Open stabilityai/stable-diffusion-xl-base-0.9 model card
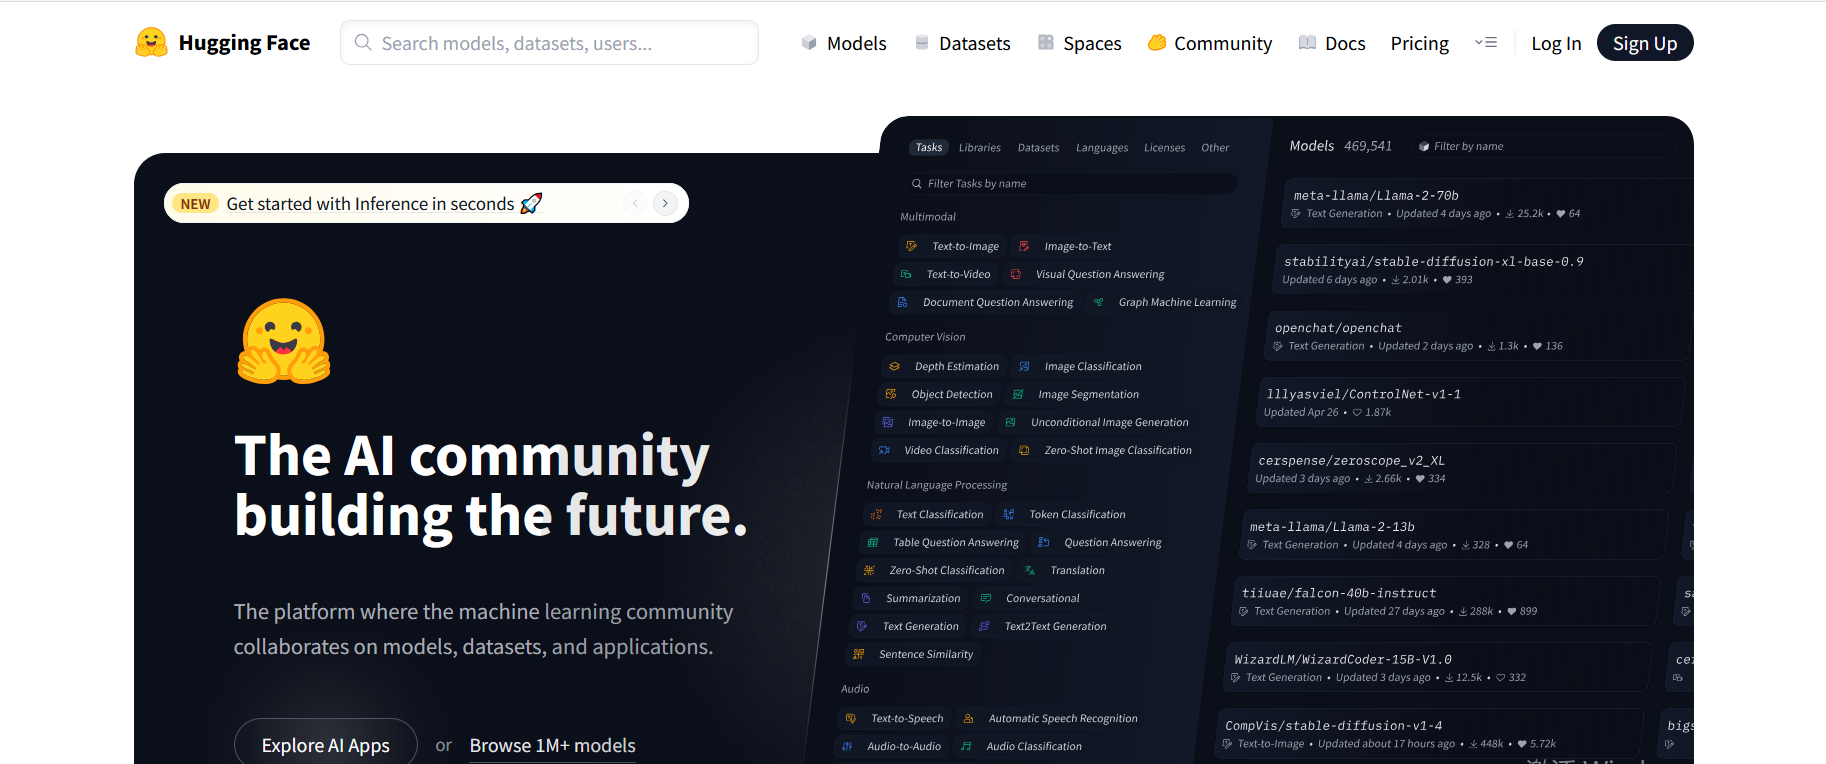This screenshot has width=1826, height=764. tap(1484, 270)
